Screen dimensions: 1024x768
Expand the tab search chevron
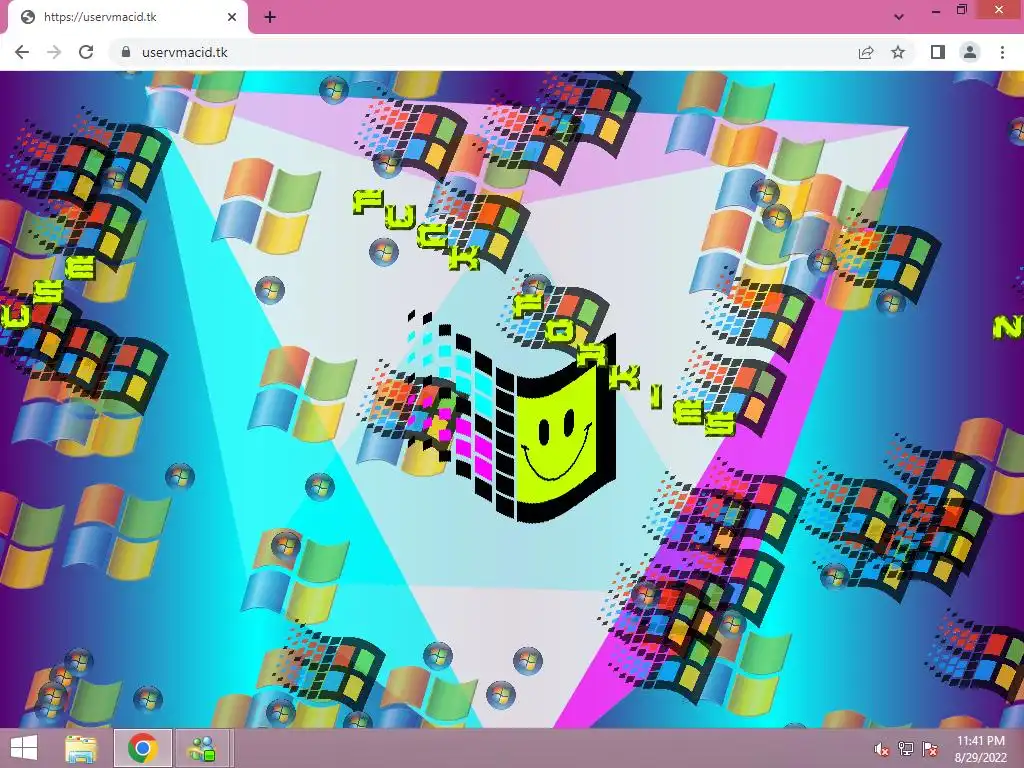point(899,17)
